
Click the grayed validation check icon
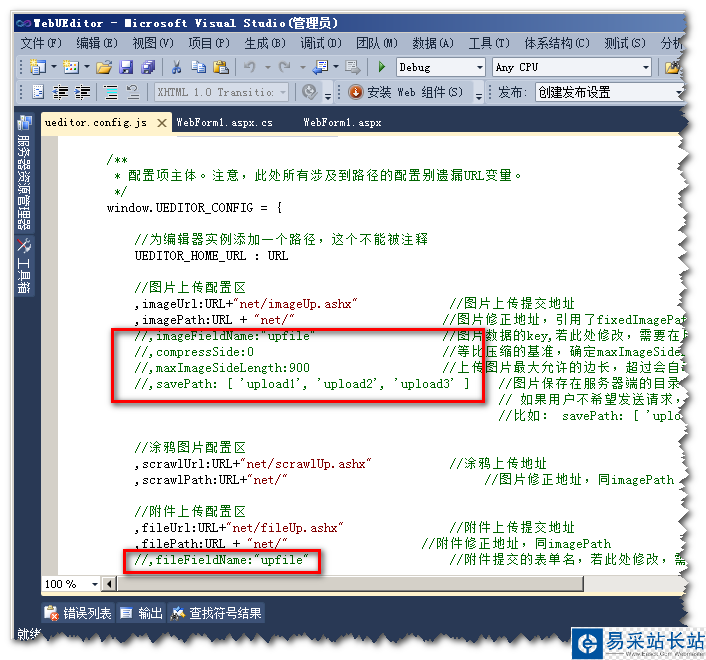coord(310,92)
